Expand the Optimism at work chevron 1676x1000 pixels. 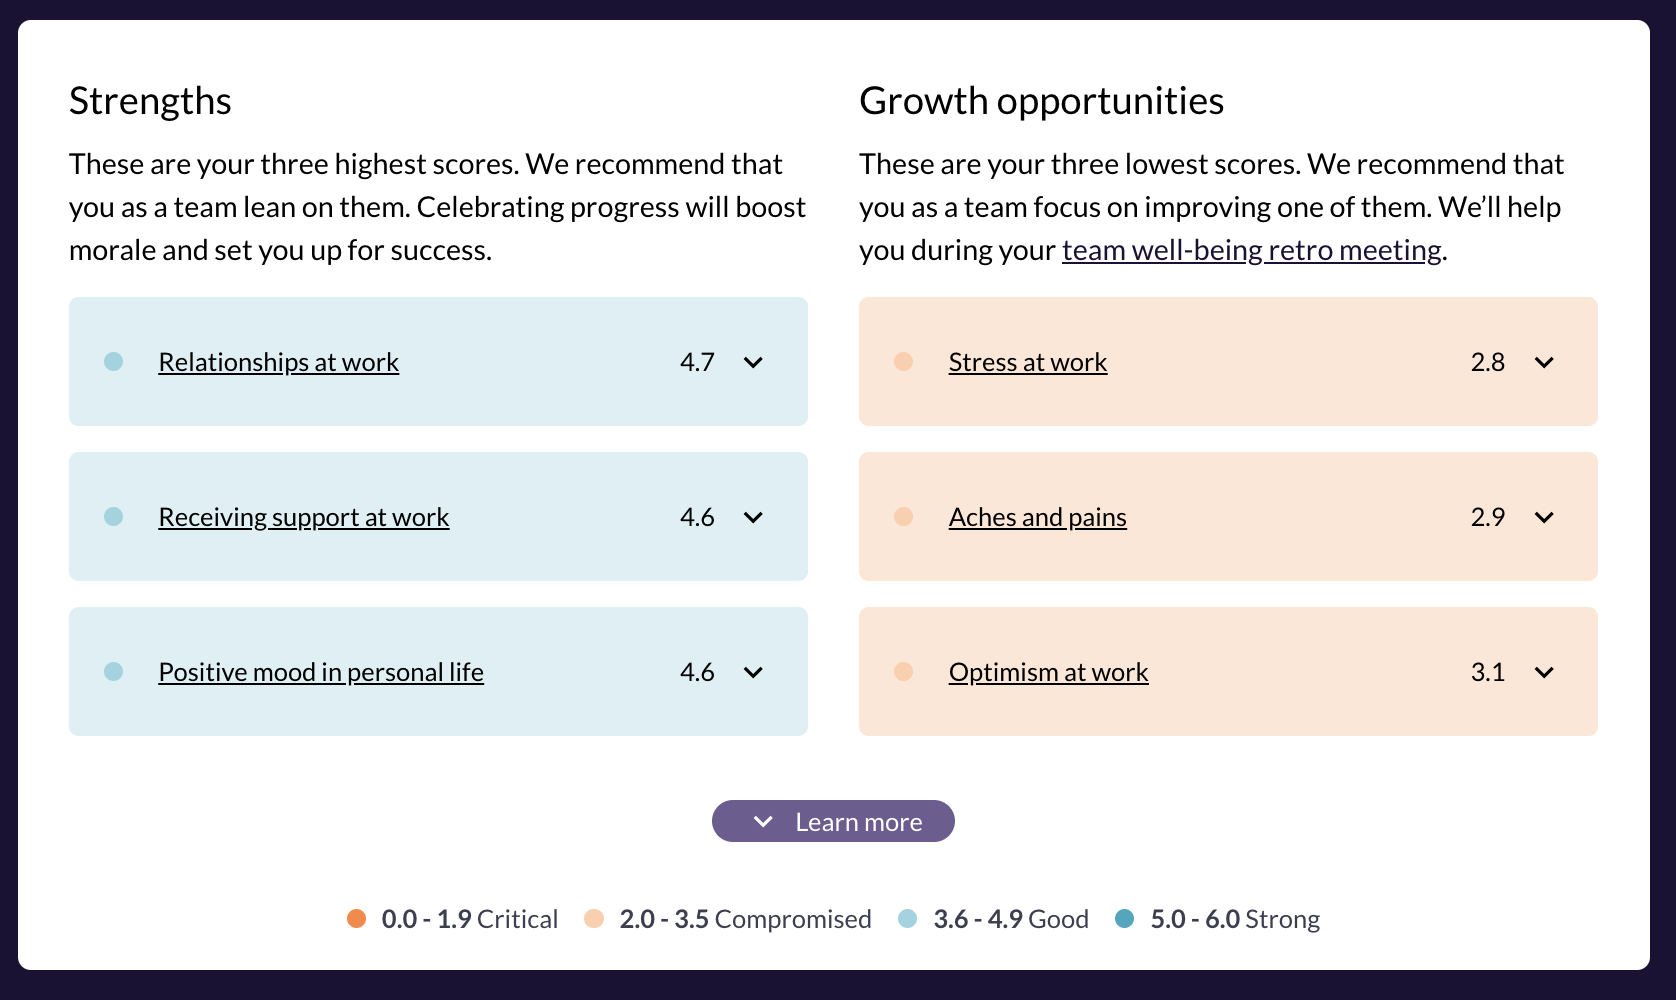coord(1544,672)
